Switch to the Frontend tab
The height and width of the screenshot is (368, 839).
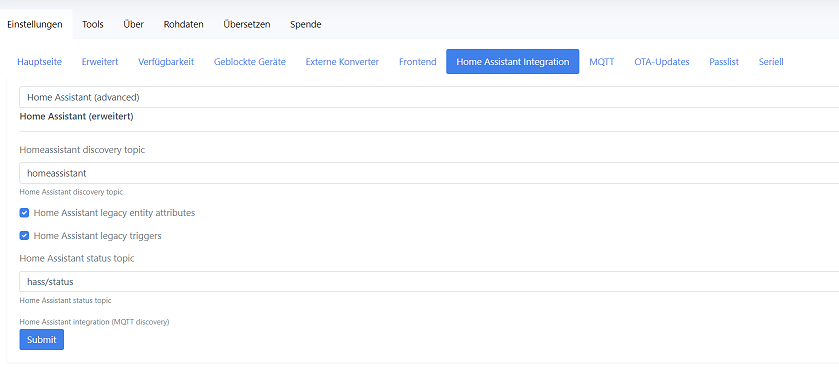click(x=418, y=62)
